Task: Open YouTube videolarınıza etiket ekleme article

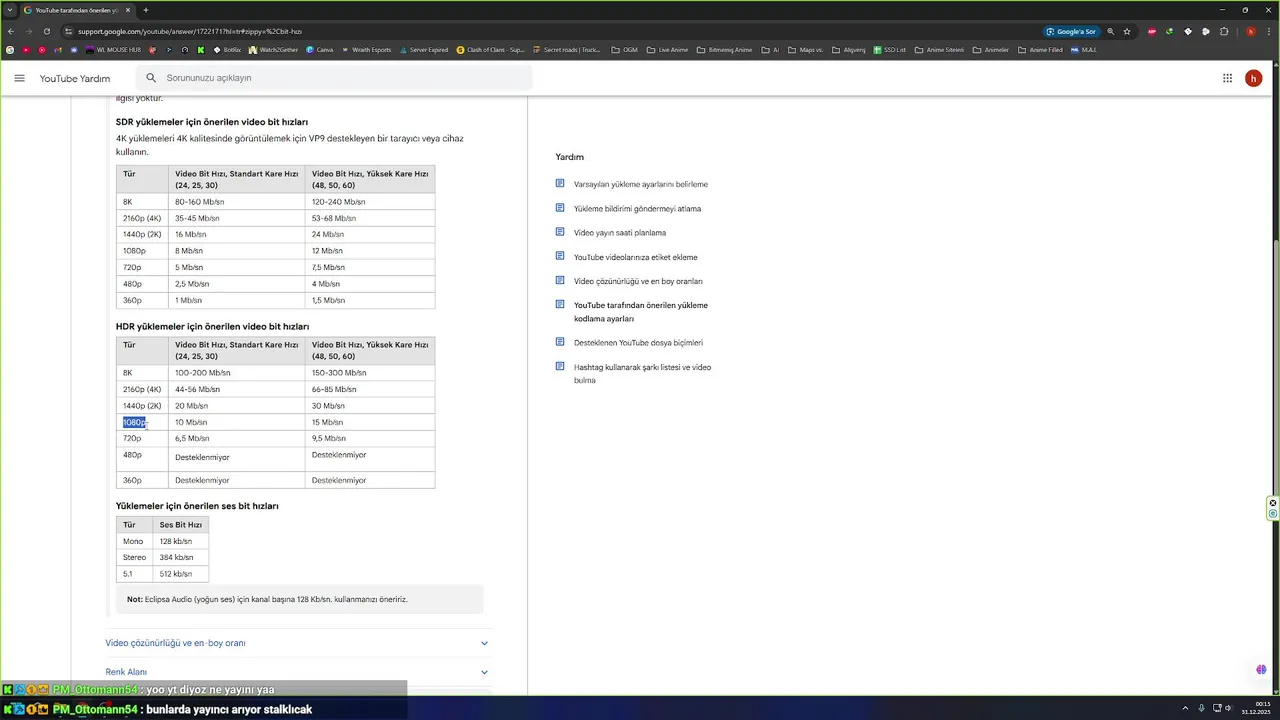Action: [x=636, y=257]
